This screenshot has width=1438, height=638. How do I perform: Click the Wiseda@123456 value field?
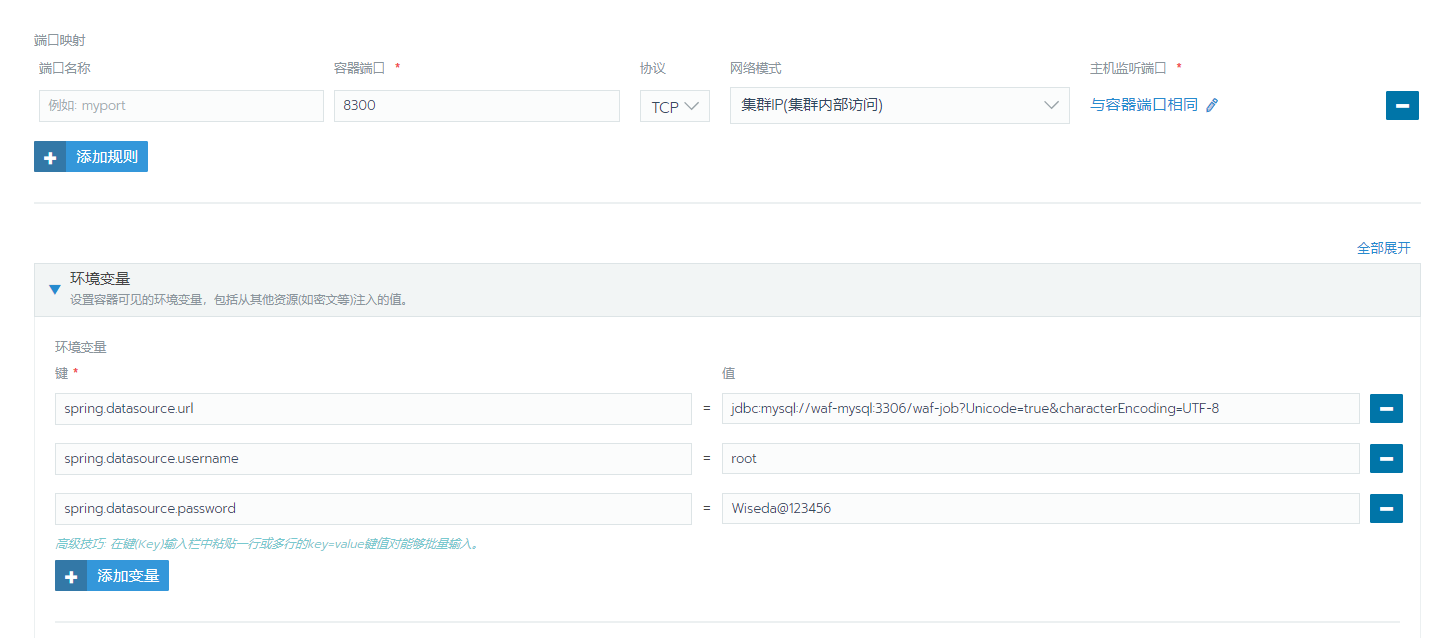[x=1039, y=508]
